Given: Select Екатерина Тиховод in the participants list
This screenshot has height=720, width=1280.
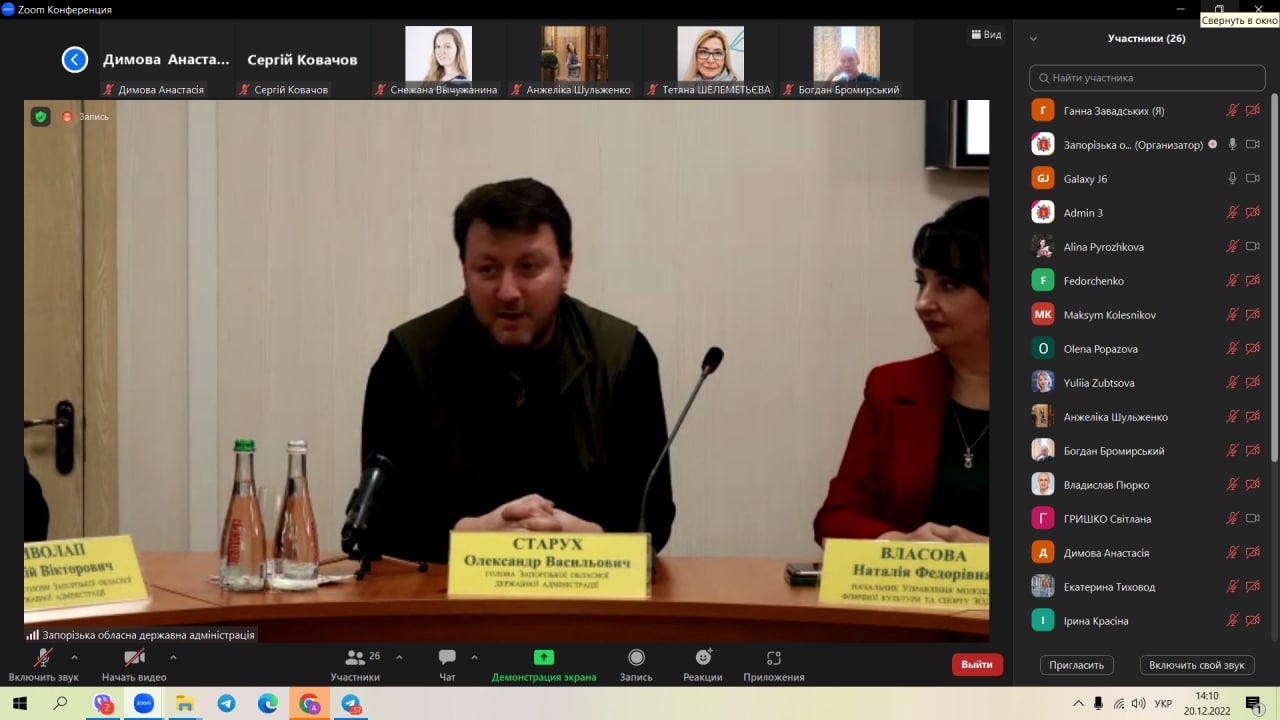Looking at the screenshot, I should click(1146, 587).
